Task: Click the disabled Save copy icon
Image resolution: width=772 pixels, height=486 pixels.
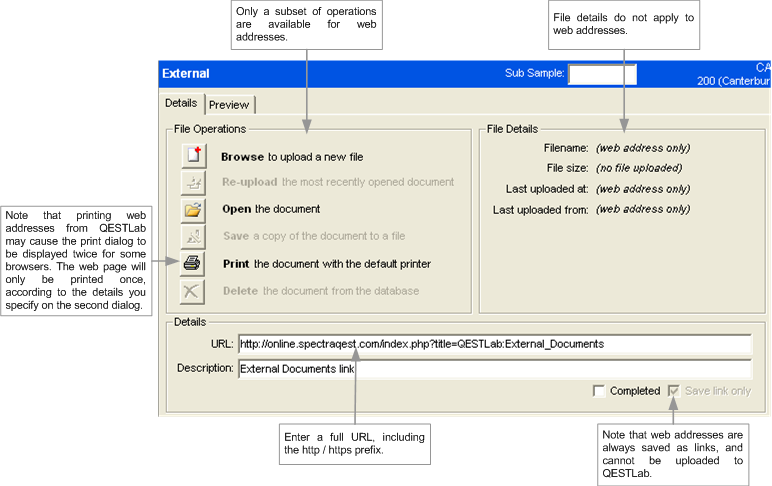Action: point(193,237)
